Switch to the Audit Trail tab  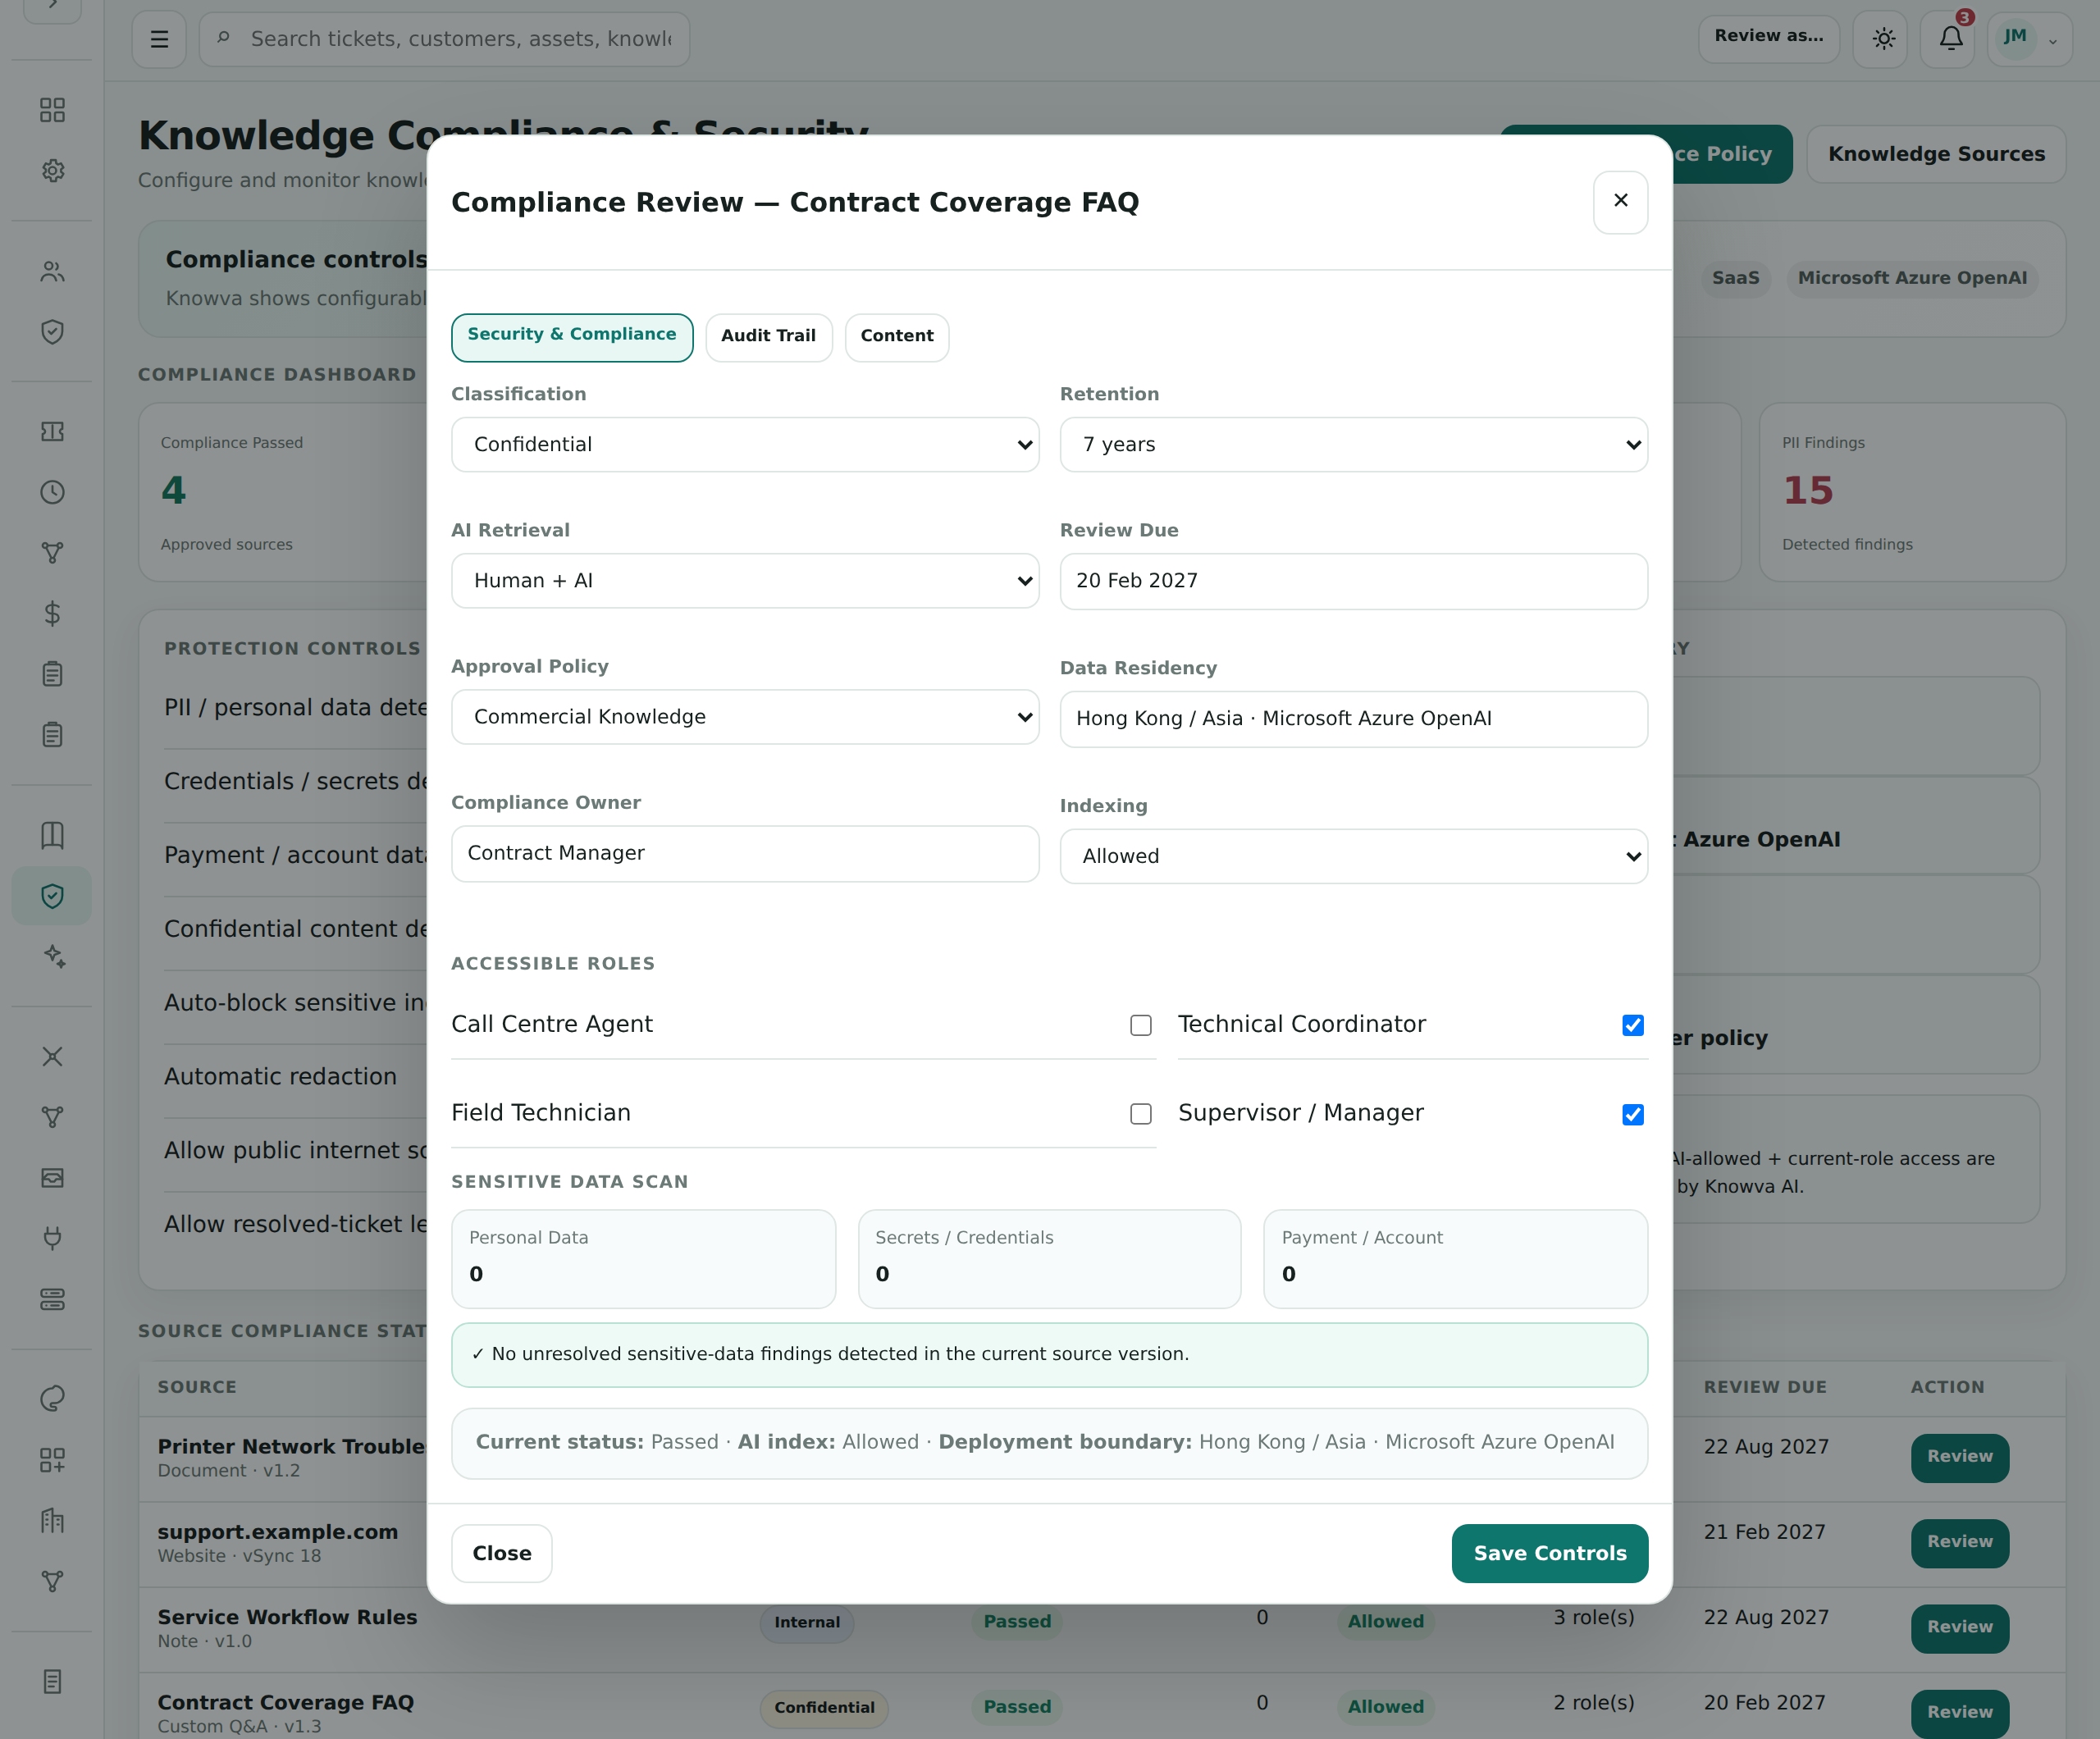coord(769,337)
